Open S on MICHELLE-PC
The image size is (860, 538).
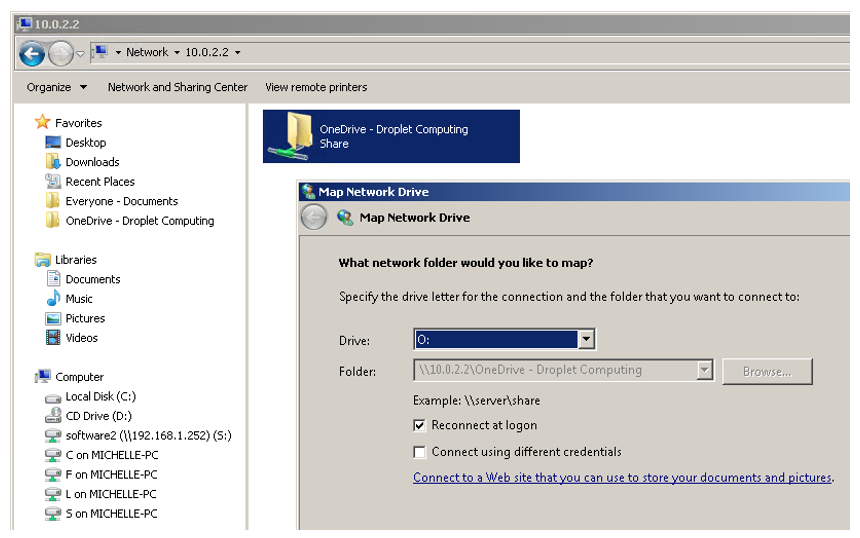pyautogui.click(x=111, y=514)
